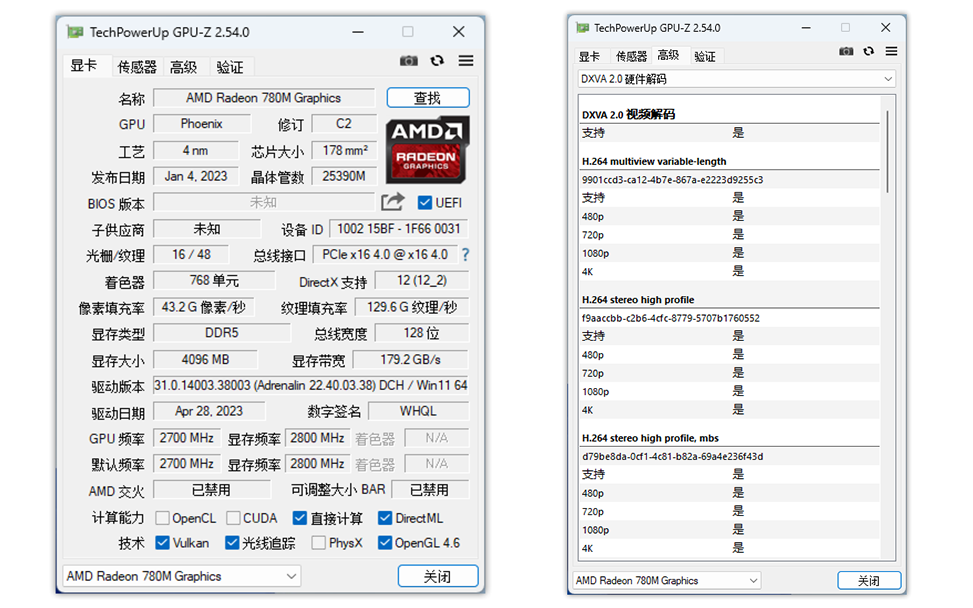Screen dimensions: 973x608
Task: Click BIOS export share arrow icon
Action: pyautogui.click(x=392, y=202)
